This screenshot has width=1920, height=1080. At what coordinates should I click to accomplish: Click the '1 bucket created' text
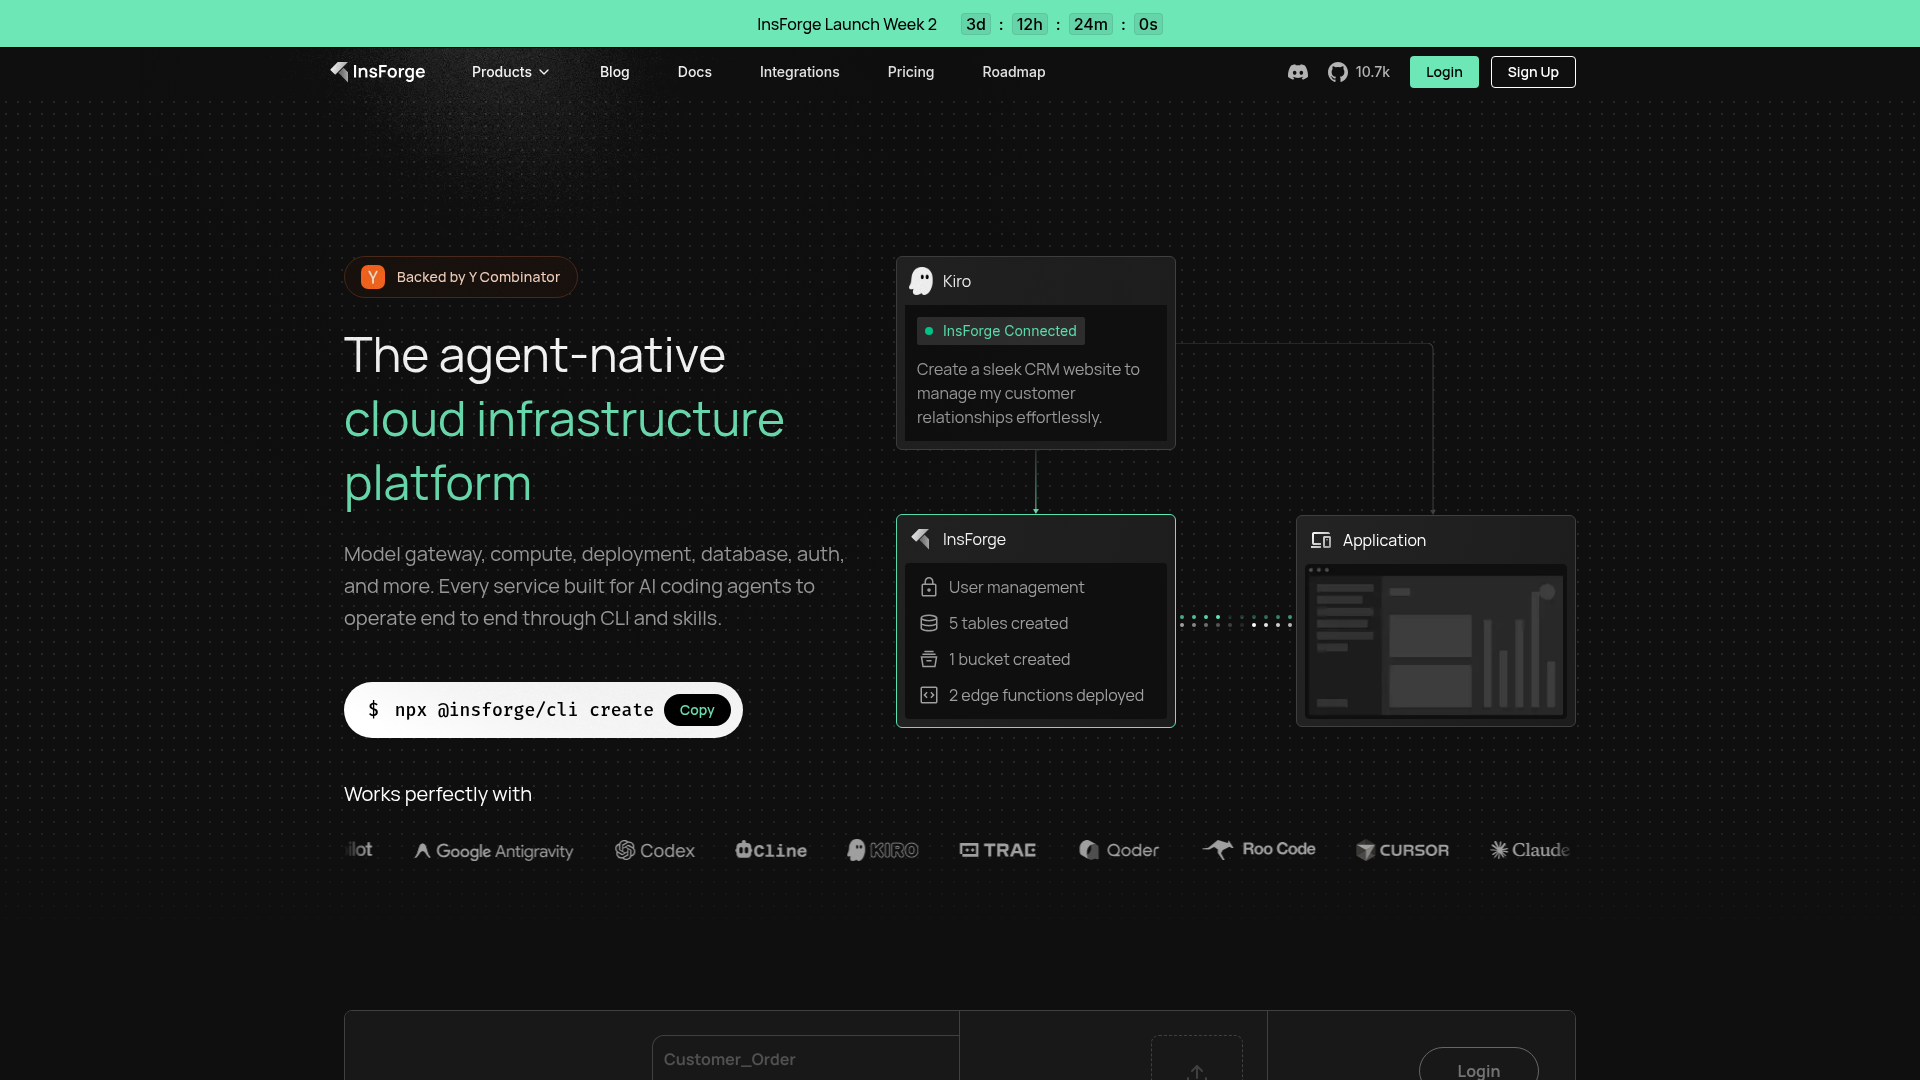click(x=1009, y=659)
